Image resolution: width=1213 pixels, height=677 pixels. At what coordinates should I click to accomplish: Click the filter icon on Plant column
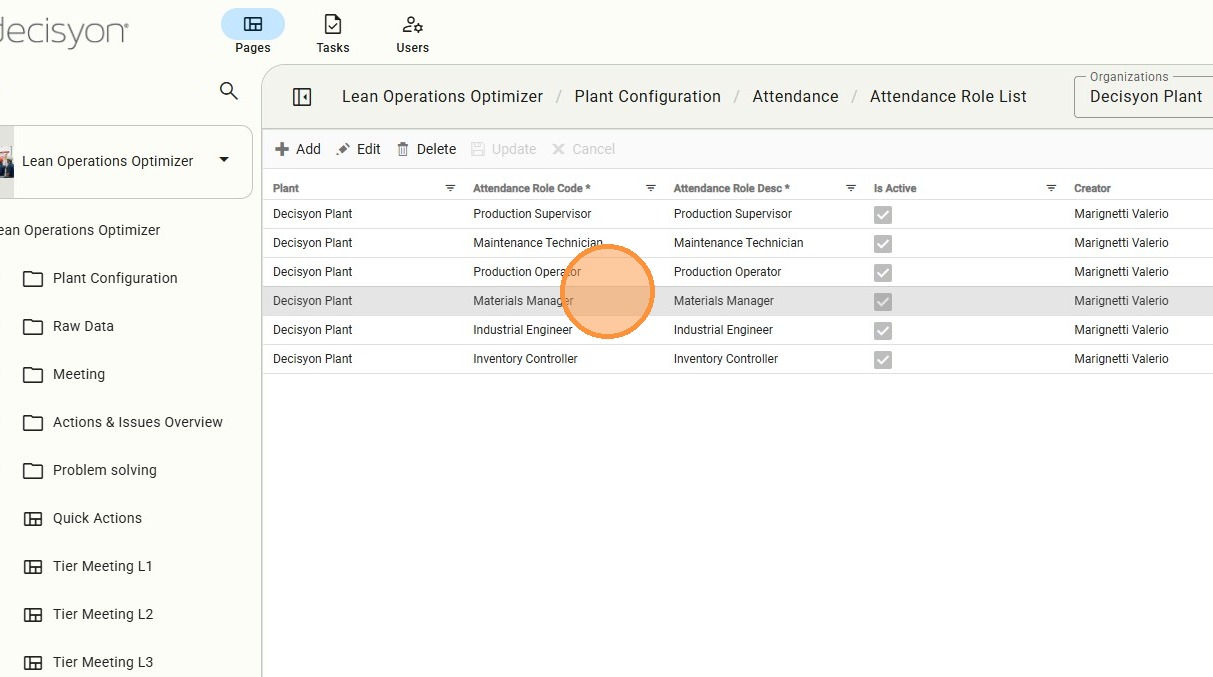pos(450,188)
